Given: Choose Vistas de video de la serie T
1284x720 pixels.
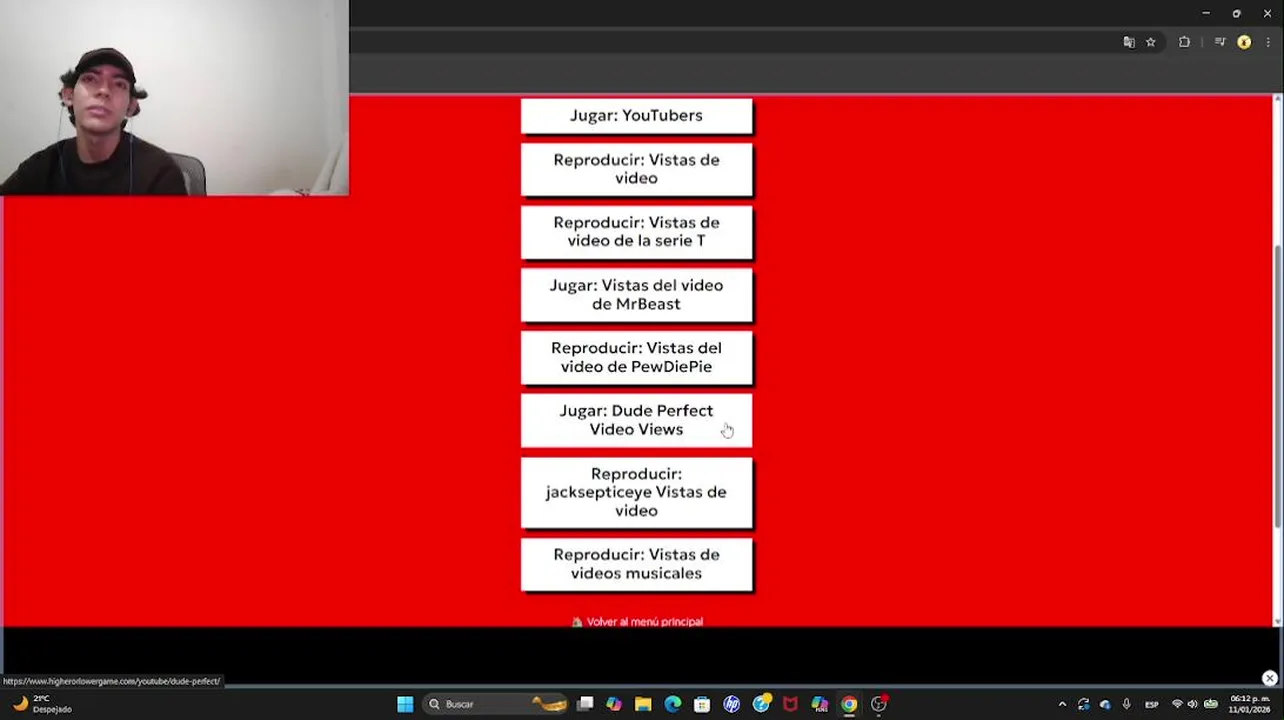Looking at the screenshot, I should 636,232.
